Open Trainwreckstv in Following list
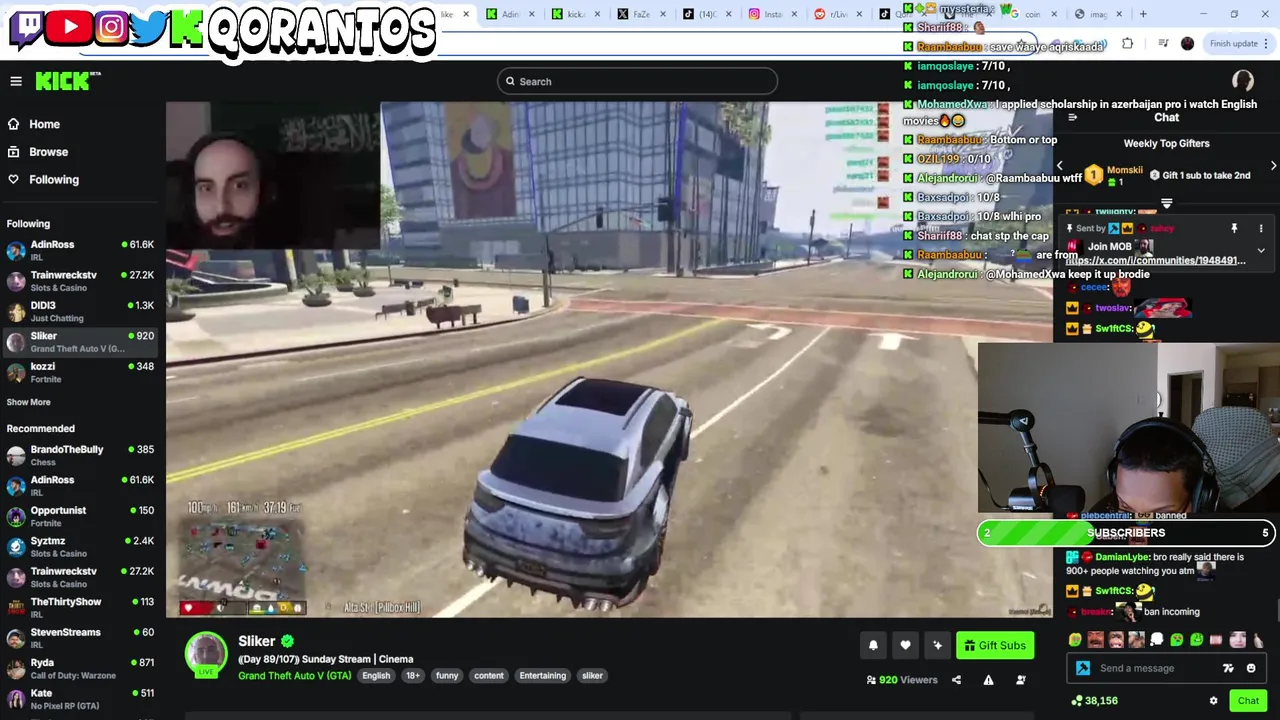This screenshot has width=1280, height=720. click(80, 281)
